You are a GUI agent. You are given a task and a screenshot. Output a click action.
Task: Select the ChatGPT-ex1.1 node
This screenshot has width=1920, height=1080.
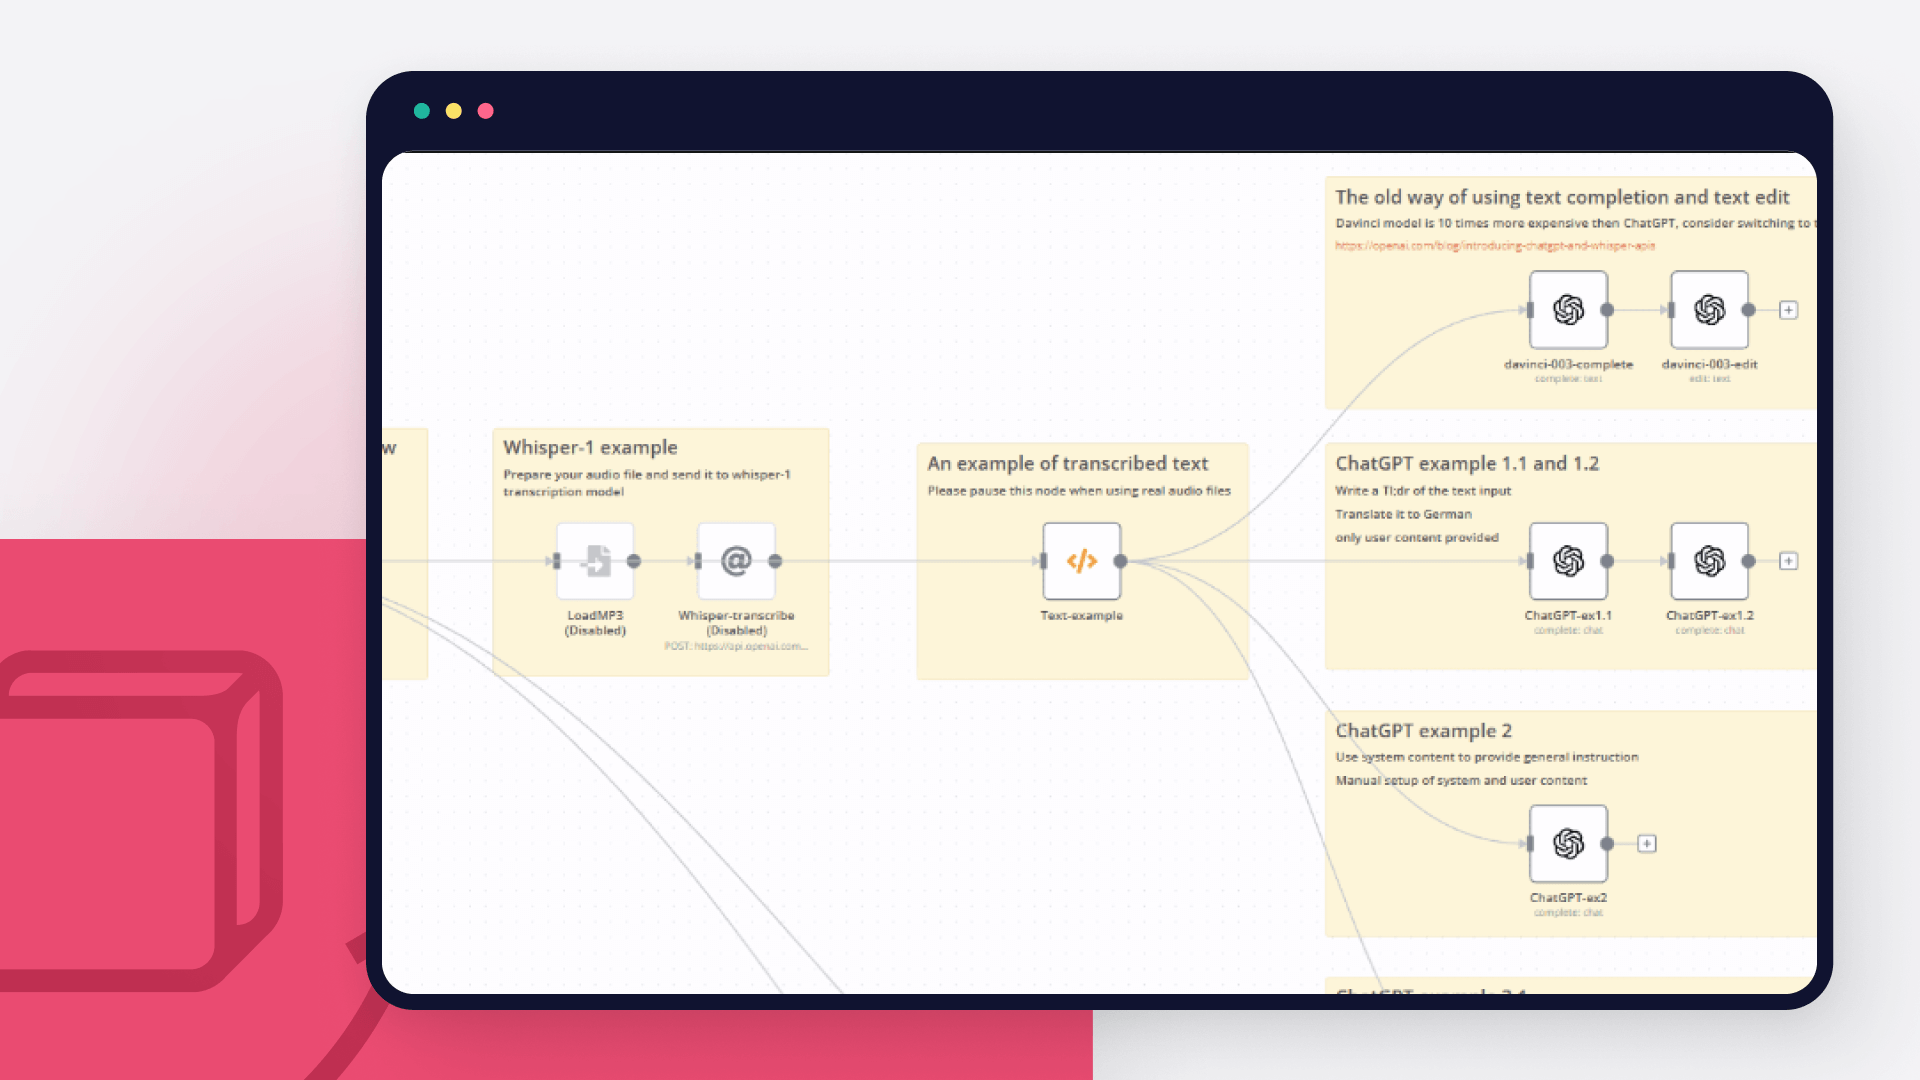point(1567,561)
